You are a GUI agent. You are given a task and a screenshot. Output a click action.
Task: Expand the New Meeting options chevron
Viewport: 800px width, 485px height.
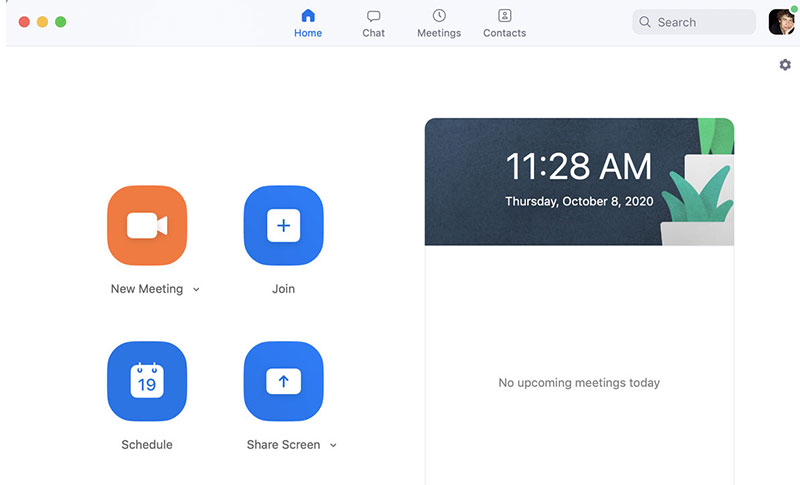pos(196,289)
